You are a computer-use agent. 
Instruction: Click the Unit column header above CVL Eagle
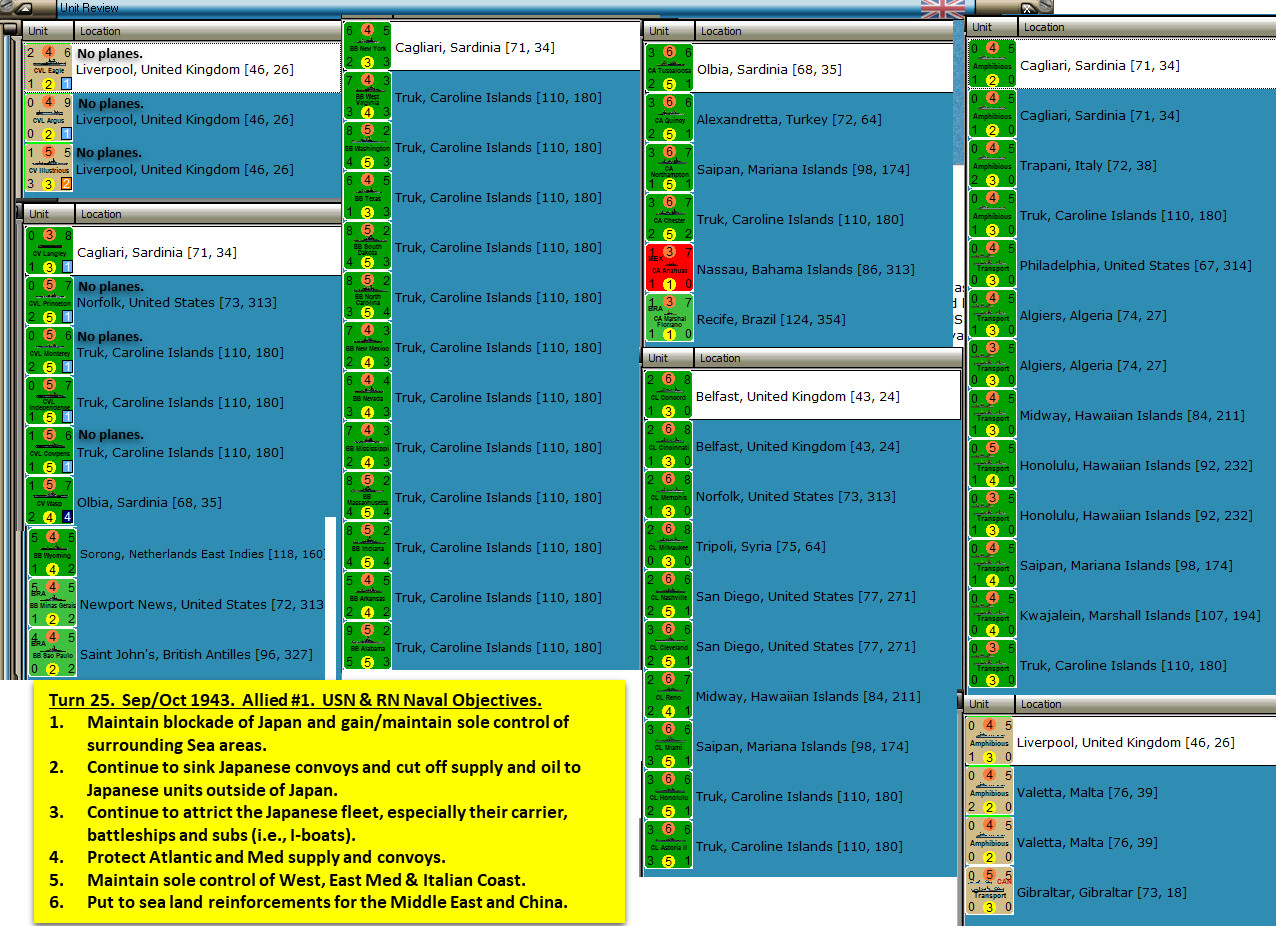click(49, 32)
